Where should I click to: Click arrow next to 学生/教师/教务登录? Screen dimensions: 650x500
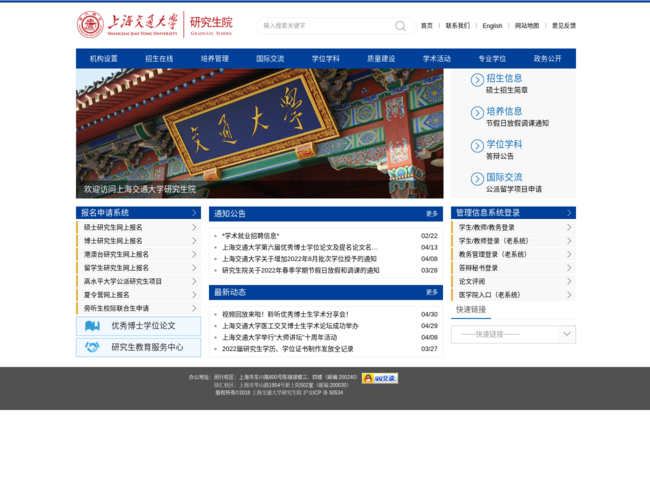pyautogui.click(x=569, y=227)
